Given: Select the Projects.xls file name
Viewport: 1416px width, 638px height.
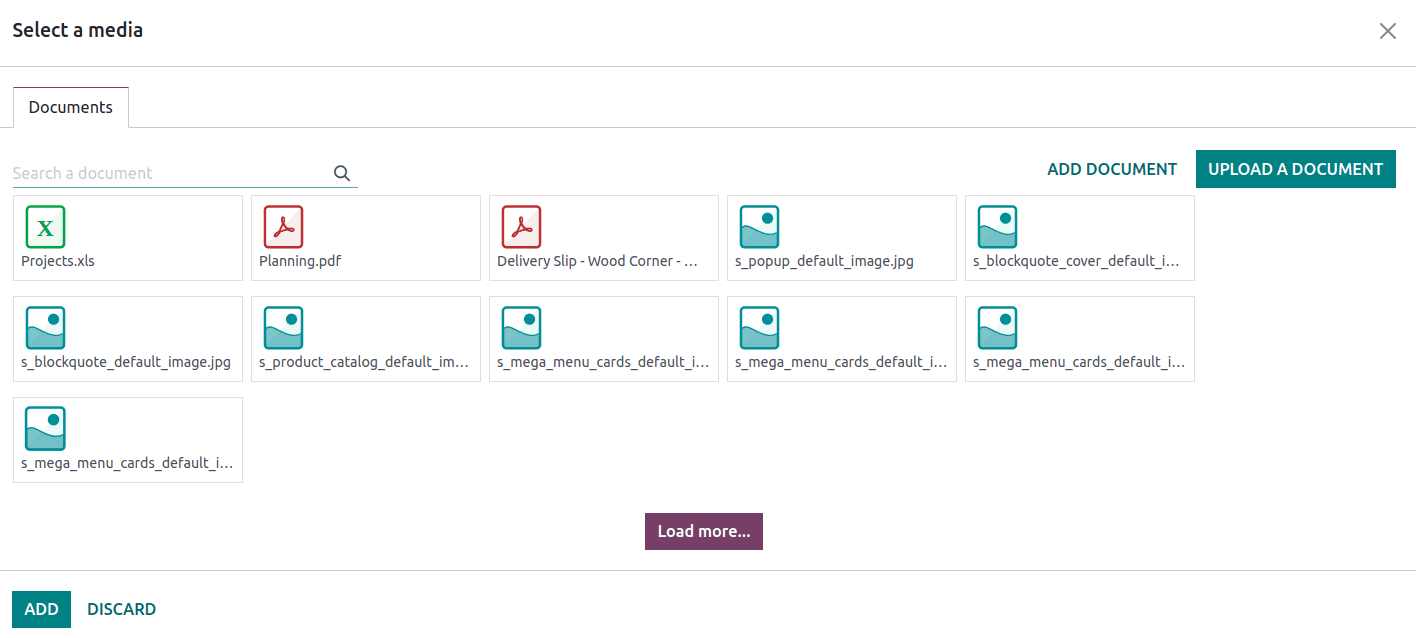Looking at the screenshot, I should [58, 261].
